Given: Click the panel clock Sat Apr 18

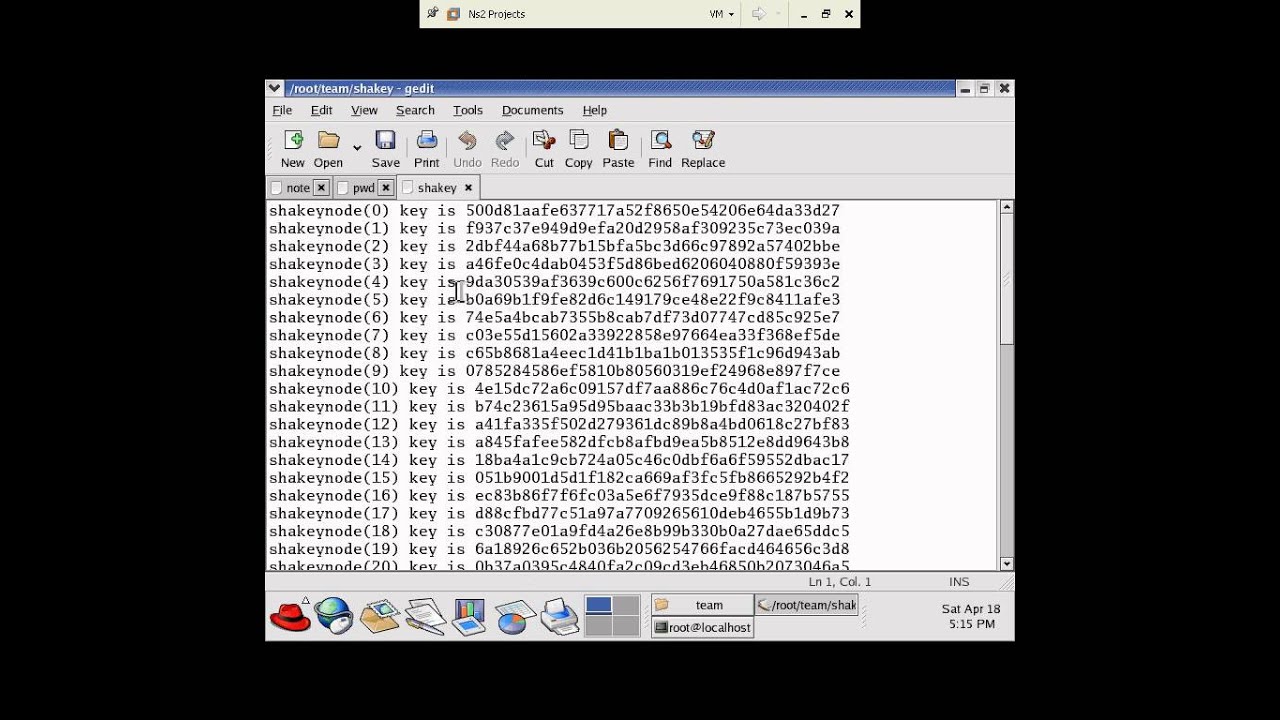Looking at the screenshot, I should (x=971, y=616).
